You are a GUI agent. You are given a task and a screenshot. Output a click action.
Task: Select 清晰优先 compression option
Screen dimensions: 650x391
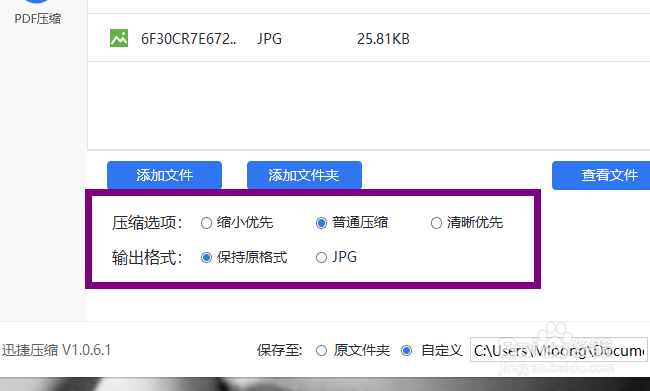pos(467,223)
